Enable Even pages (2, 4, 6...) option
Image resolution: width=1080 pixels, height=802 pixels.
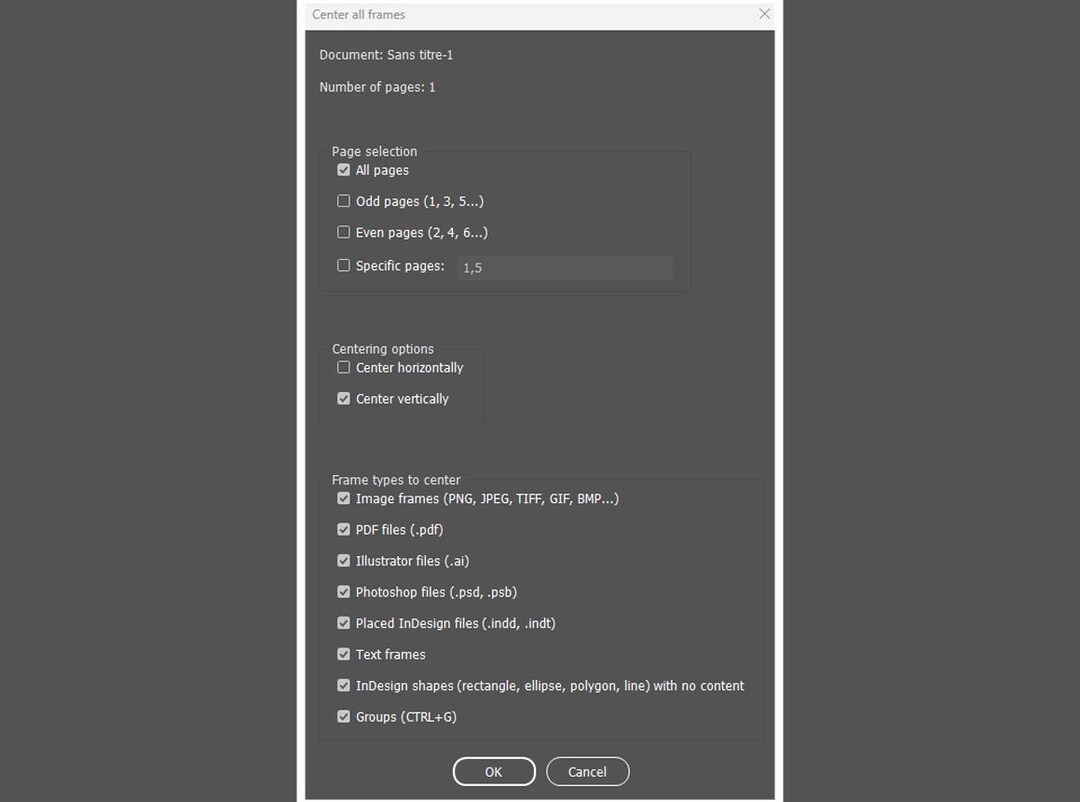pyautogui.click(x=344, y=232)
